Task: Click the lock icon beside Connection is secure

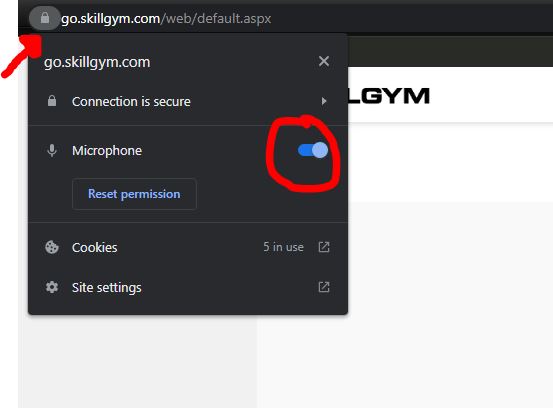Action: (52, 101)
